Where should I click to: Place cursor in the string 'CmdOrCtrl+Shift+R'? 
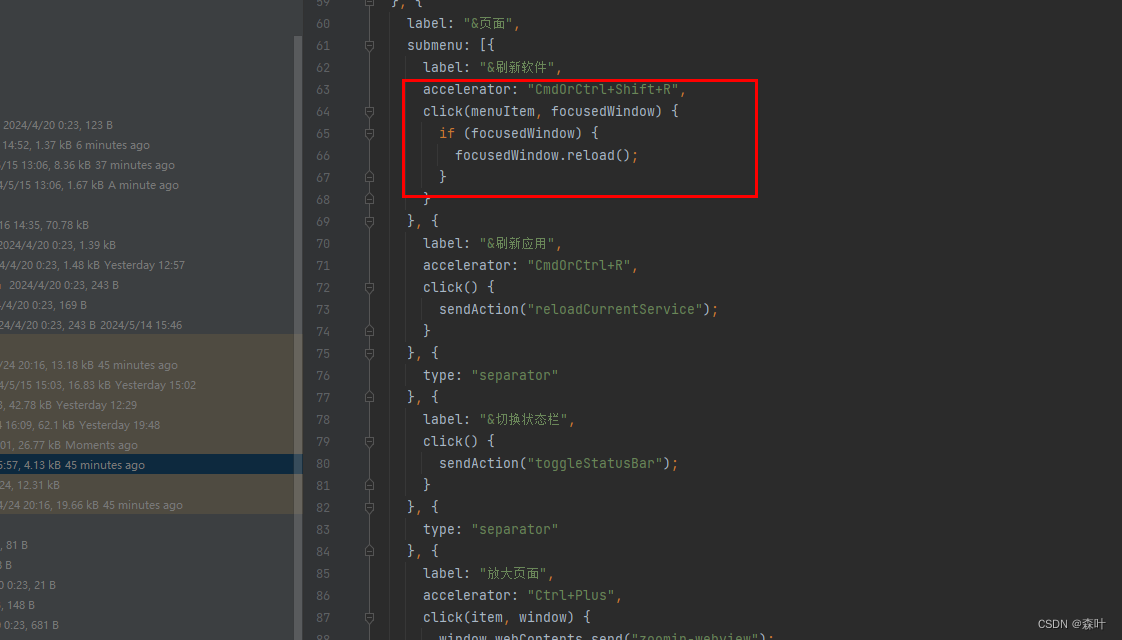[604, 89]
